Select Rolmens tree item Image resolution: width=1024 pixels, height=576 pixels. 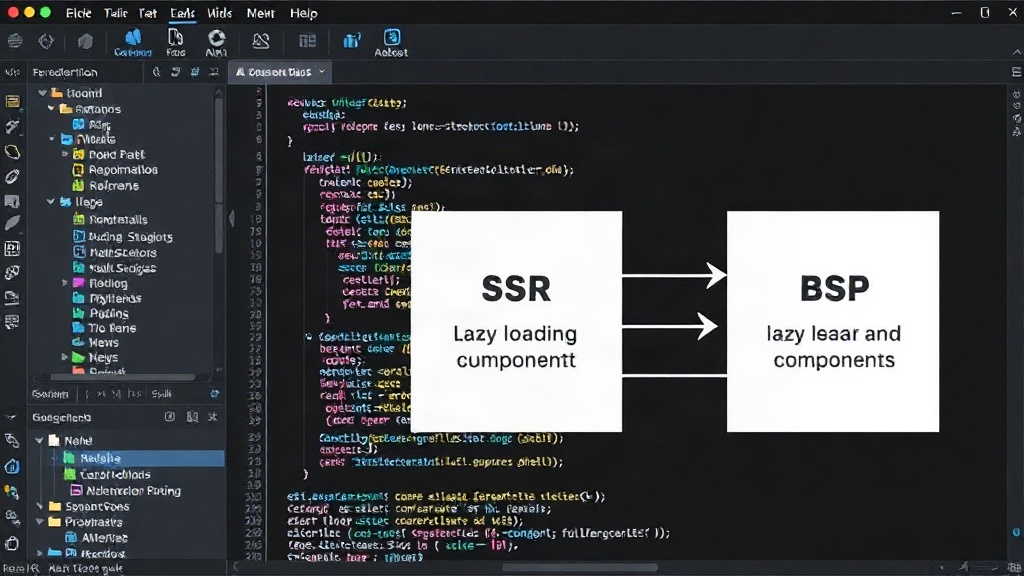pyautogui.click(x=114, y=185)
